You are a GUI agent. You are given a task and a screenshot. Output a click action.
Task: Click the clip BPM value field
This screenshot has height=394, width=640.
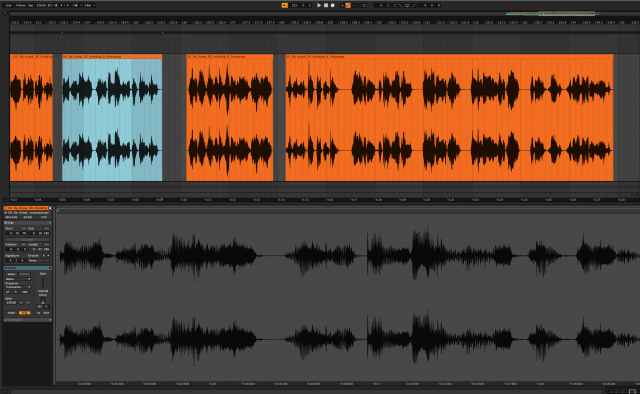pos(11,303)
